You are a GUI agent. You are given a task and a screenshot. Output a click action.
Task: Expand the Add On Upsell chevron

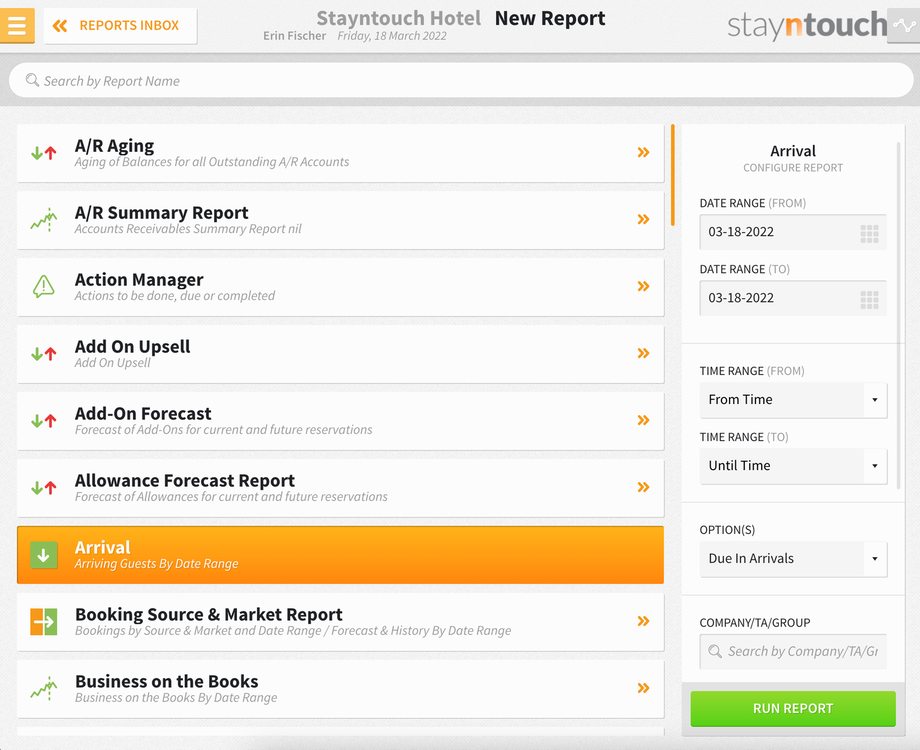[x=644, y=353]
